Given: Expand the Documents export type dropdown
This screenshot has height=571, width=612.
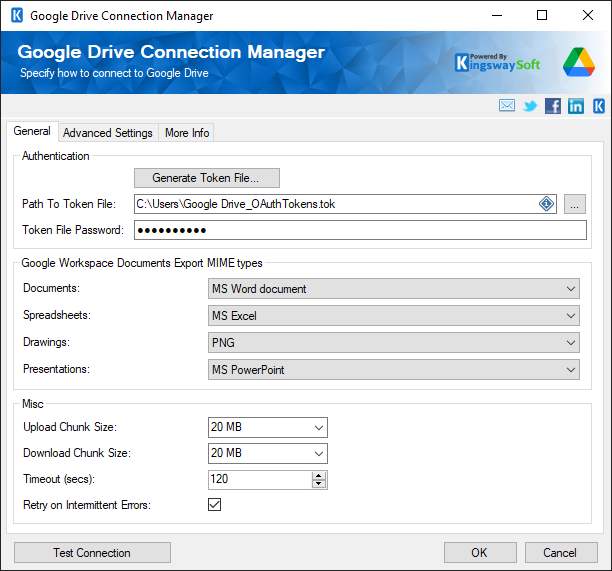Looking at the screenshot, I should (x=393, y=289).
